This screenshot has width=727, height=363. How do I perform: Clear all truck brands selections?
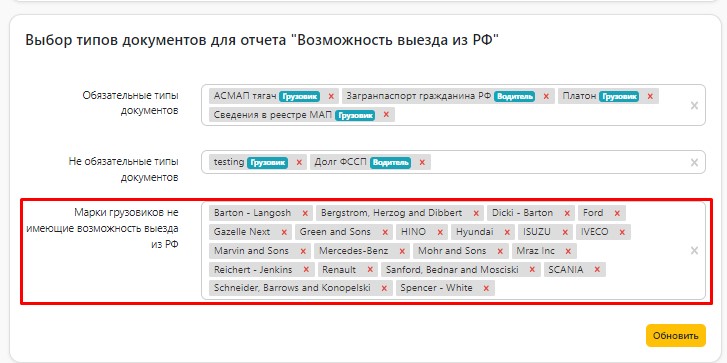click(694, 250)
